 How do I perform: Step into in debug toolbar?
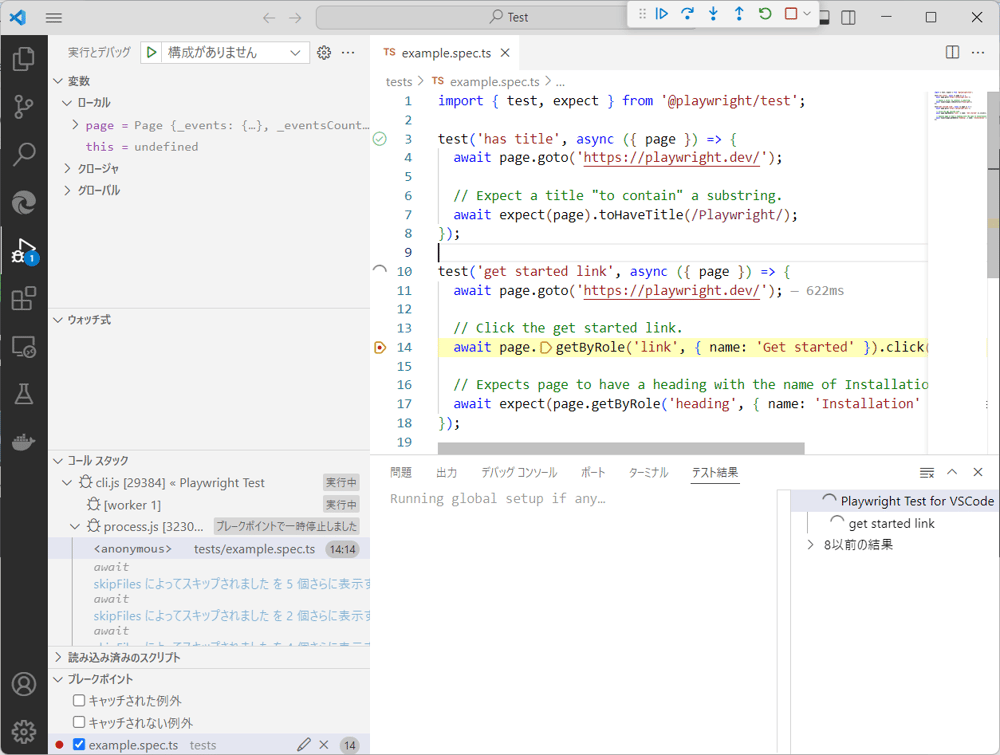[x=713, y=14]
